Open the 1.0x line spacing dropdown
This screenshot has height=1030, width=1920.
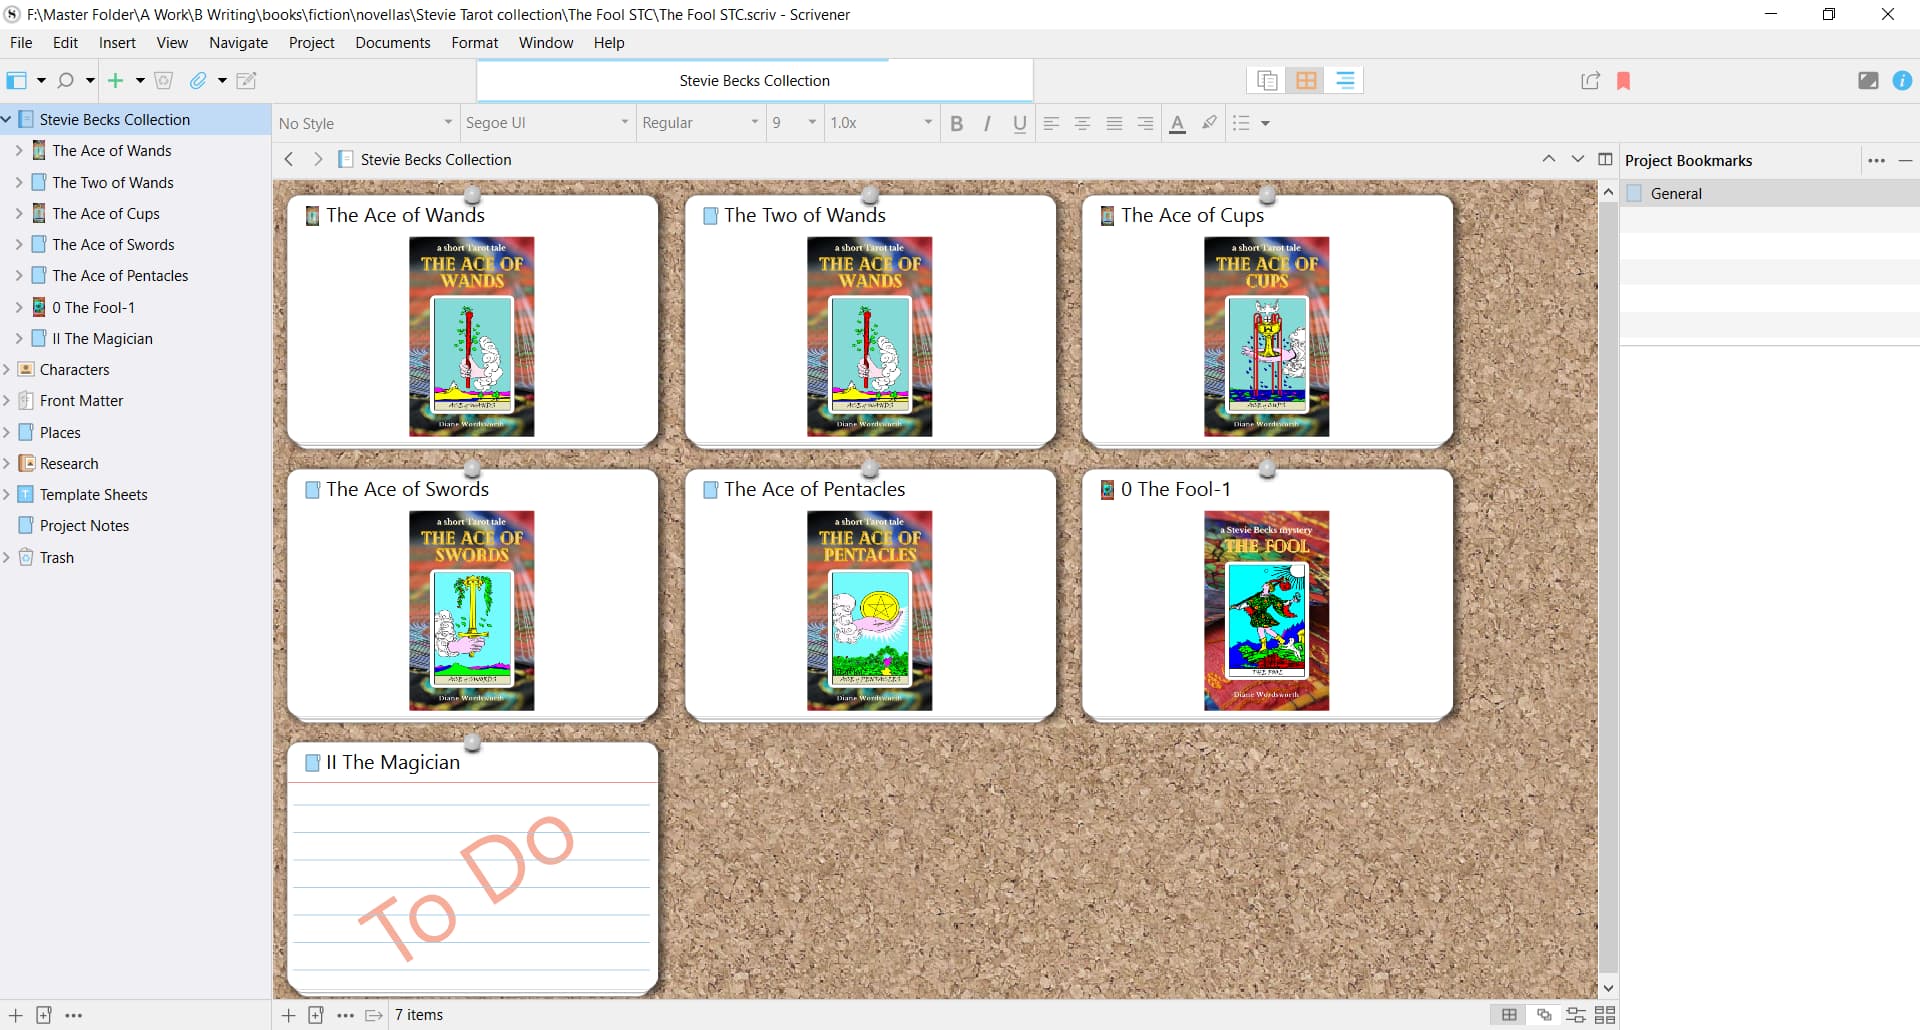pyautogui.click(x=881, y=123)
